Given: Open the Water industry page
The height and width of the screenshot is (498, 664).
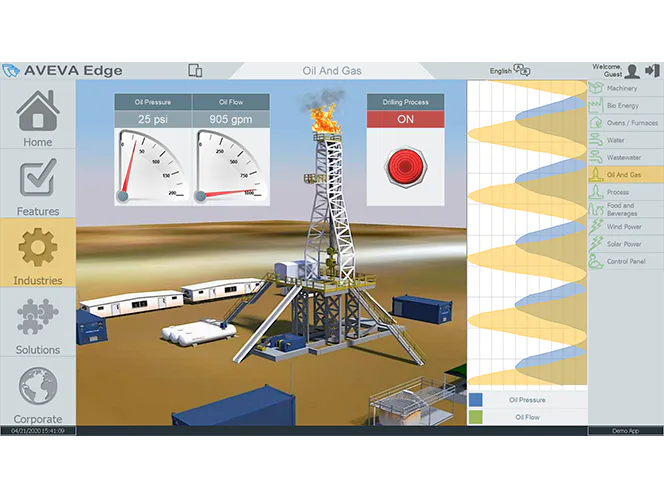Looking at the screenshot, I should [x=626, y=140].
